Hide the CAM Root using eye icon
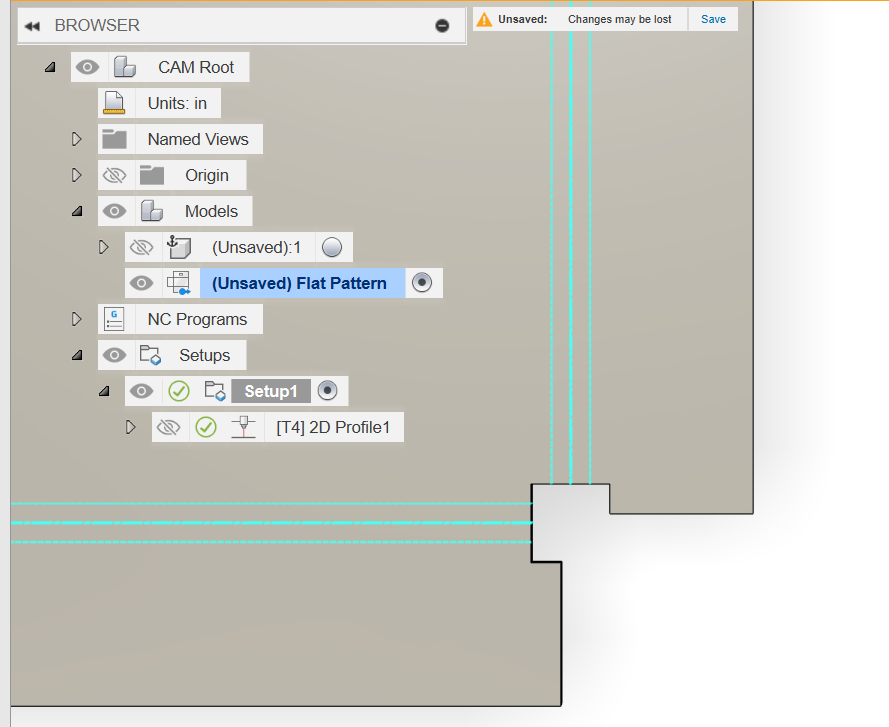 [x=88, y=67]
